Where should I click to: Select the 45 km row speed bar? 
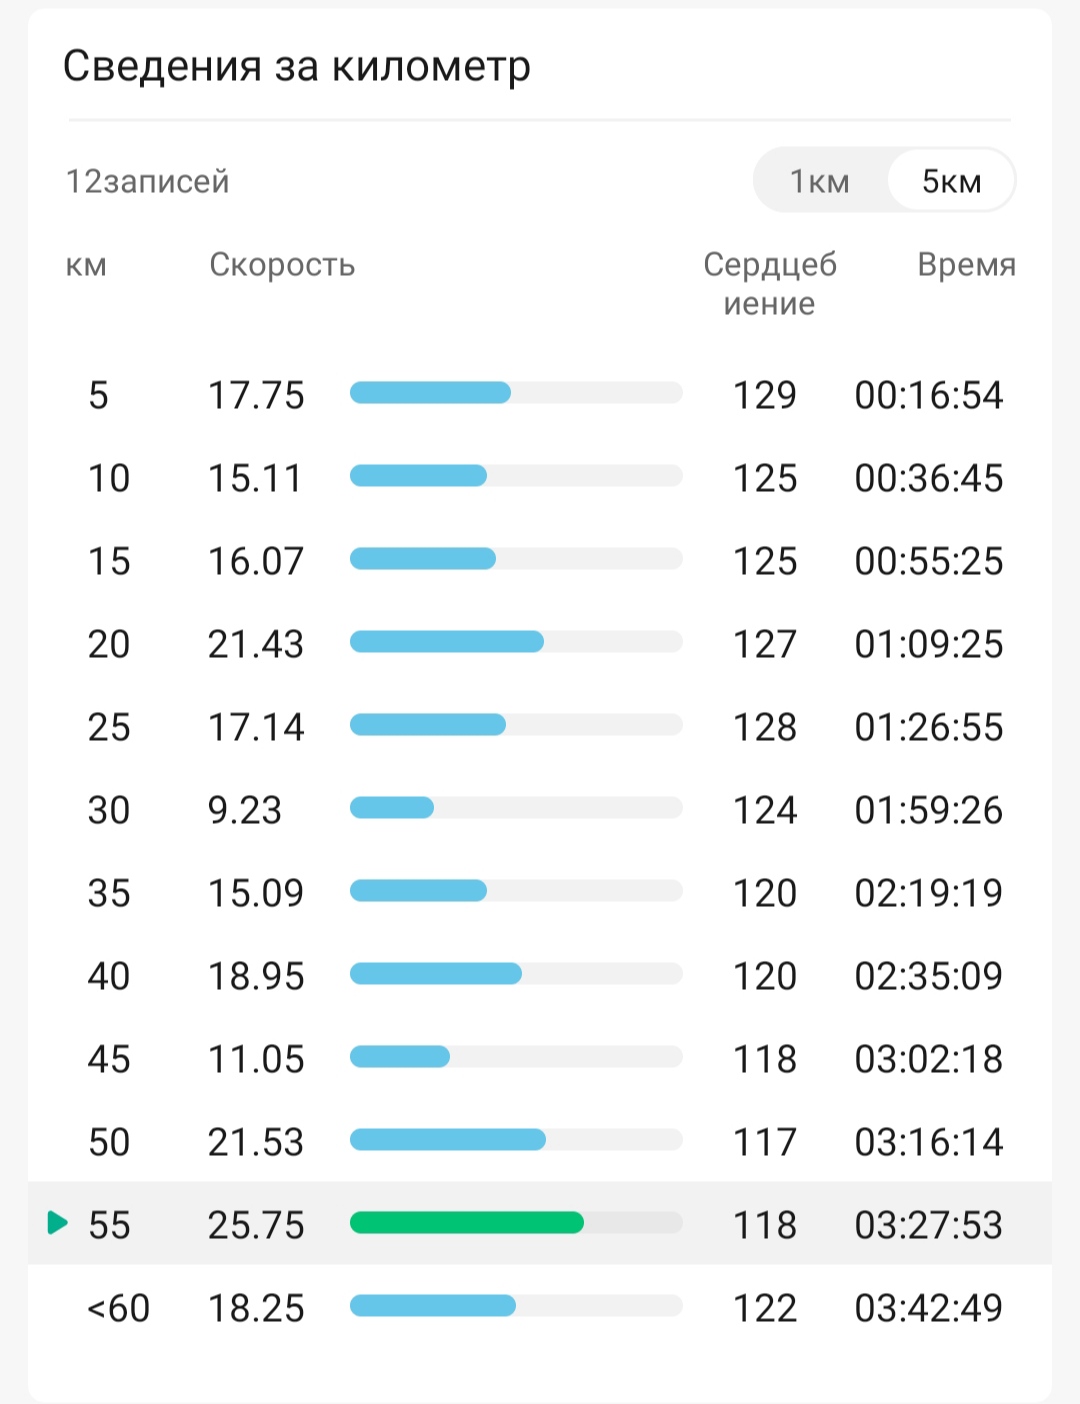point(516,1057)
